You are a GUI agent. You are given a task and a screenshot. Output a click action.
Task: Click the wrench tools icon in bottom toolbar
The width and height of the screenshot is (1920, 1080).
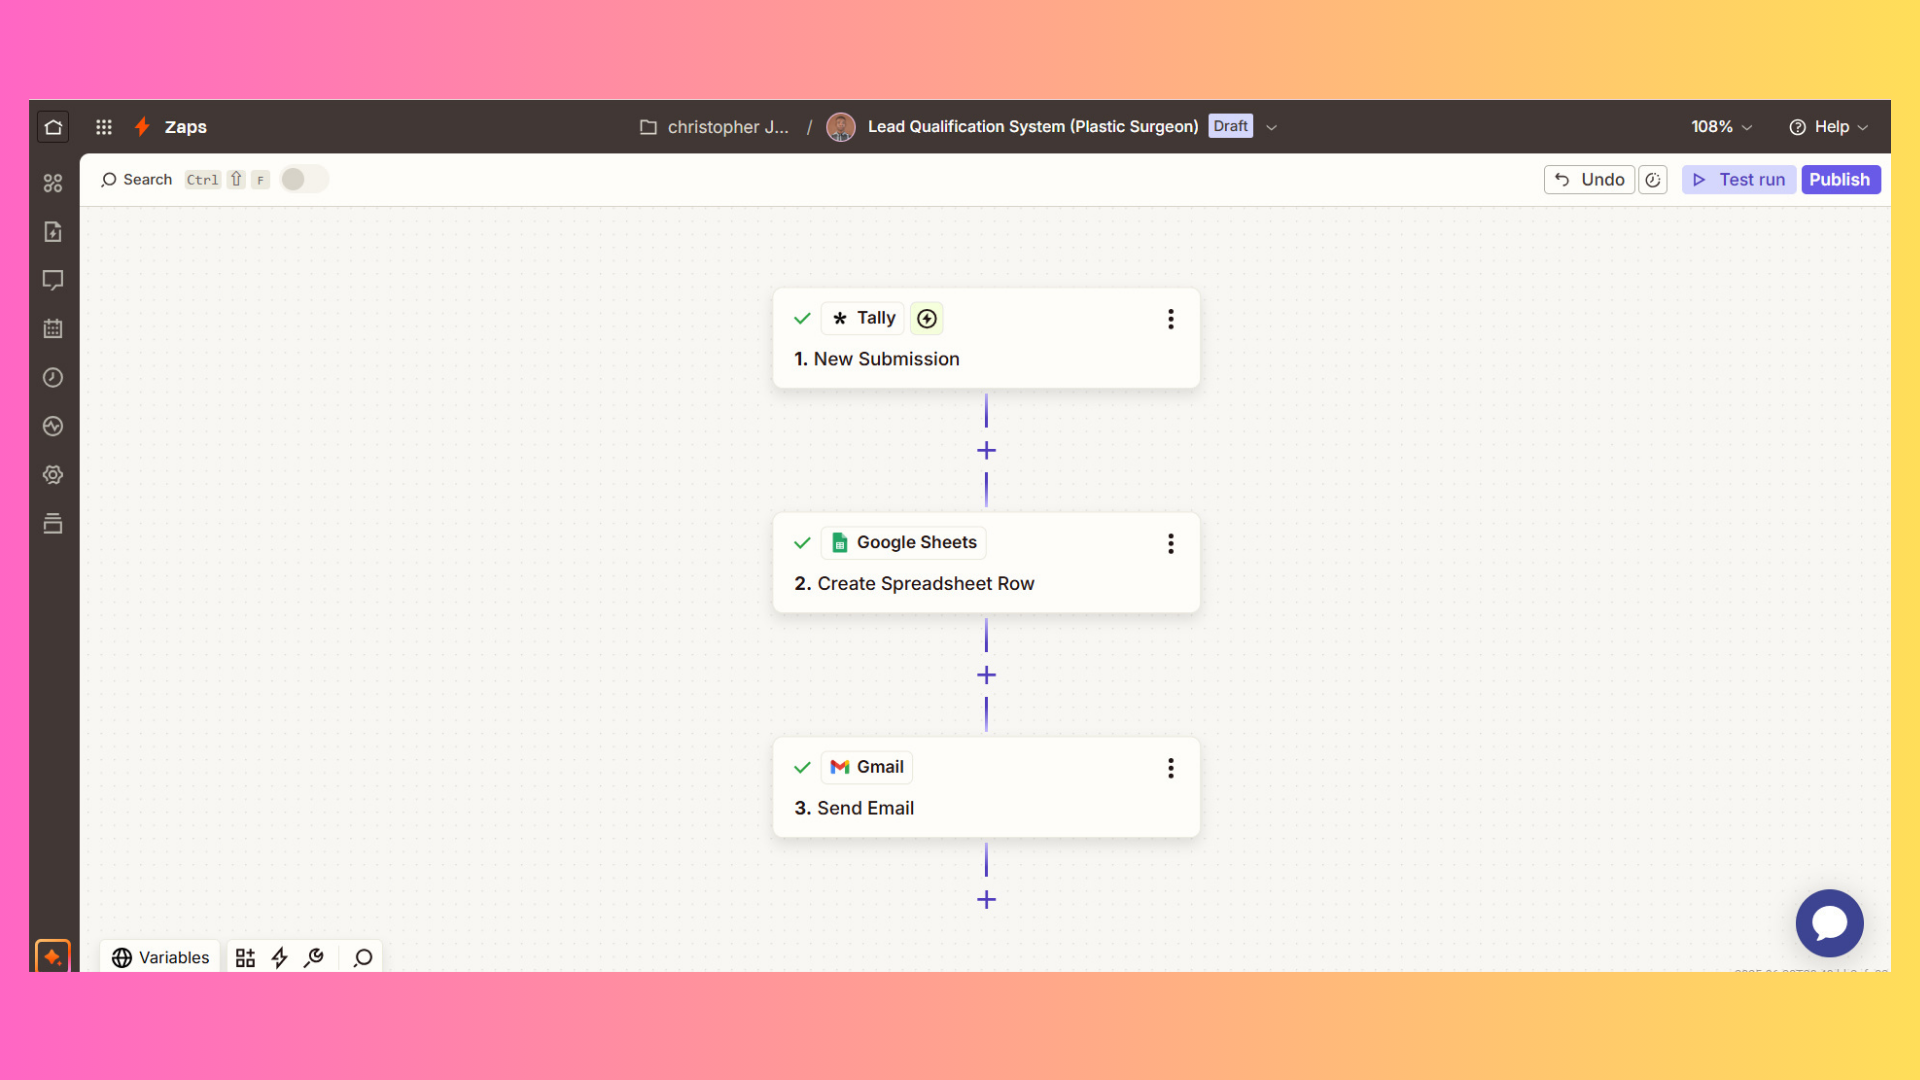(x=314, y=958)
